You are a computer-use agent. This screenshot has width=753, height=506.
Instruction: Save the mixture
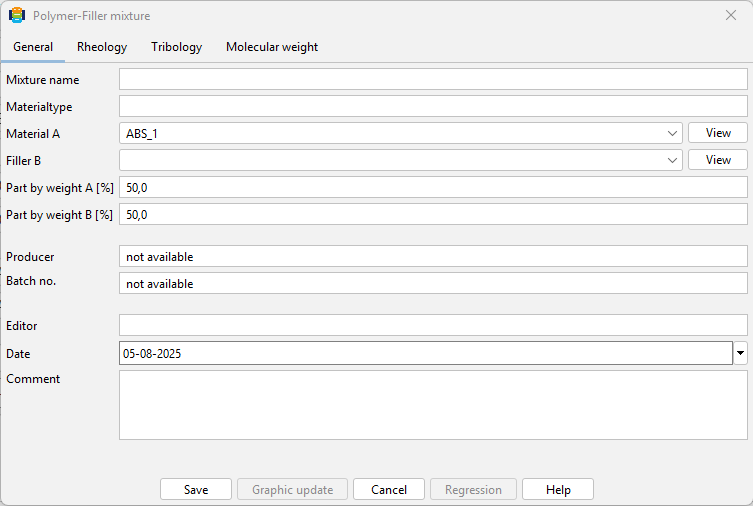coord(196,489)
